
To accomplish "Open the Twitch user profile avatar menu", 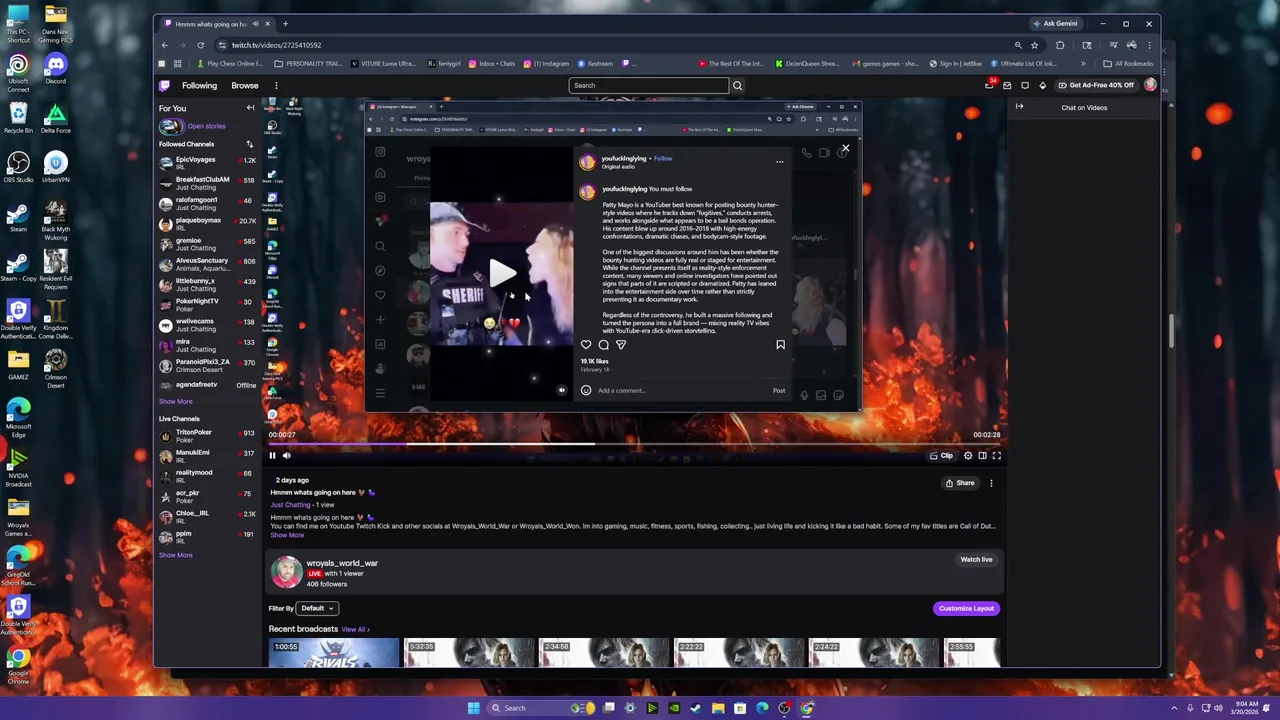I will pyautogui.click(x=1150, y=85).
